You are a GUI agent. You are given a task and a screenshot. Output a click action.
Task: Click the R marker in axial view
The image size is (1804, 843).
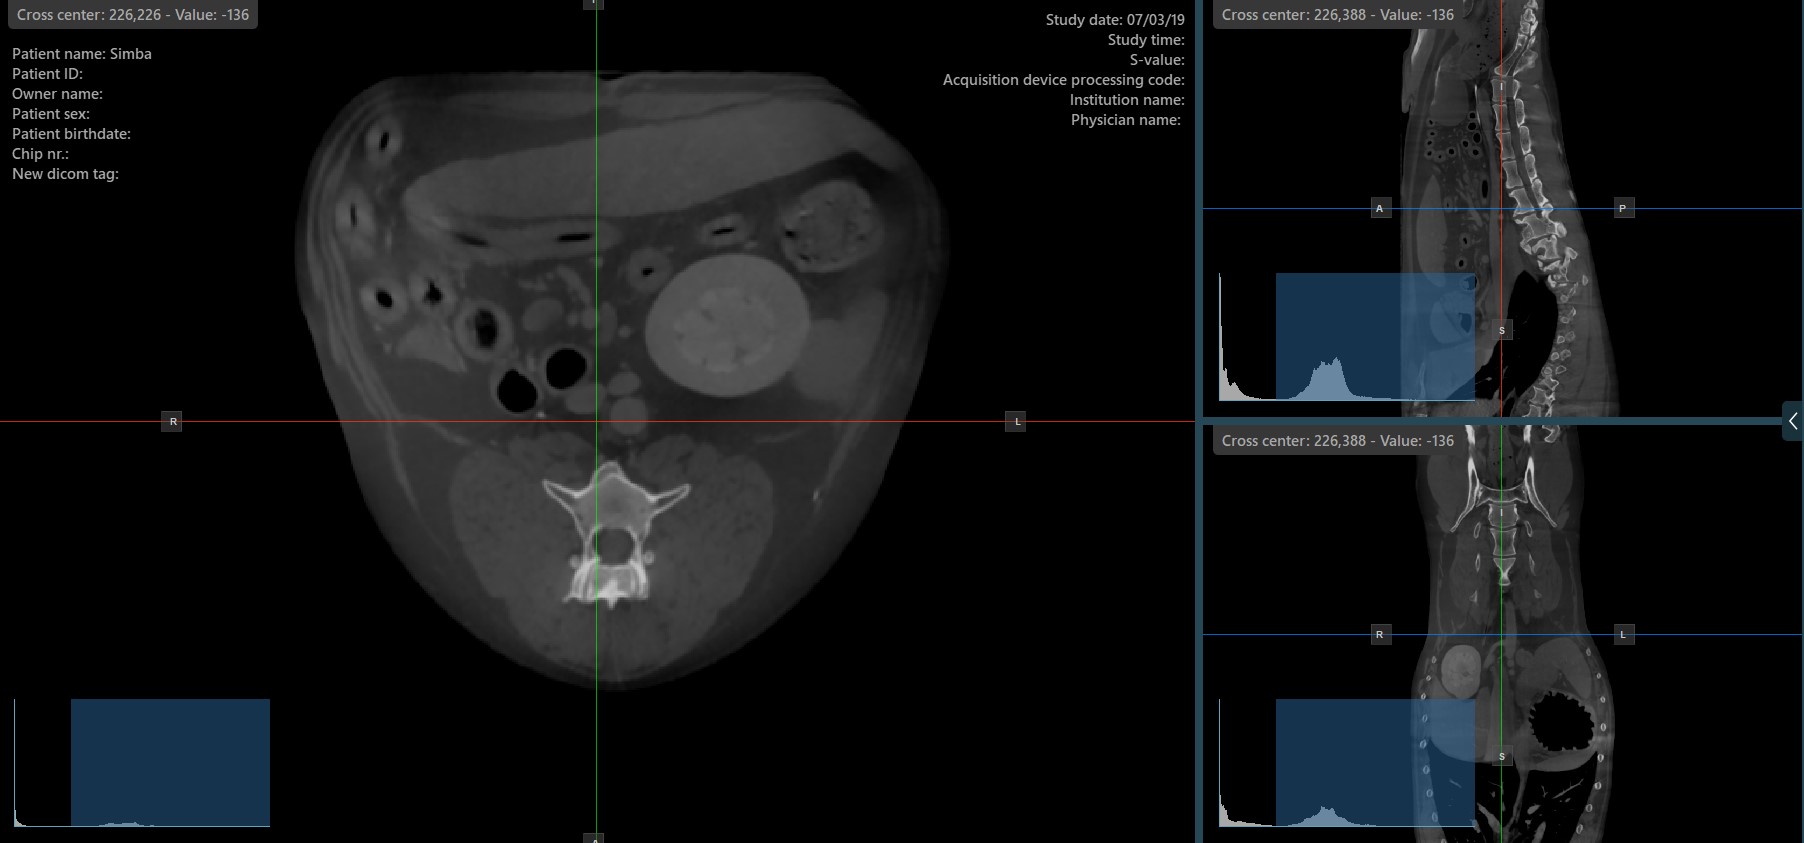172,422
